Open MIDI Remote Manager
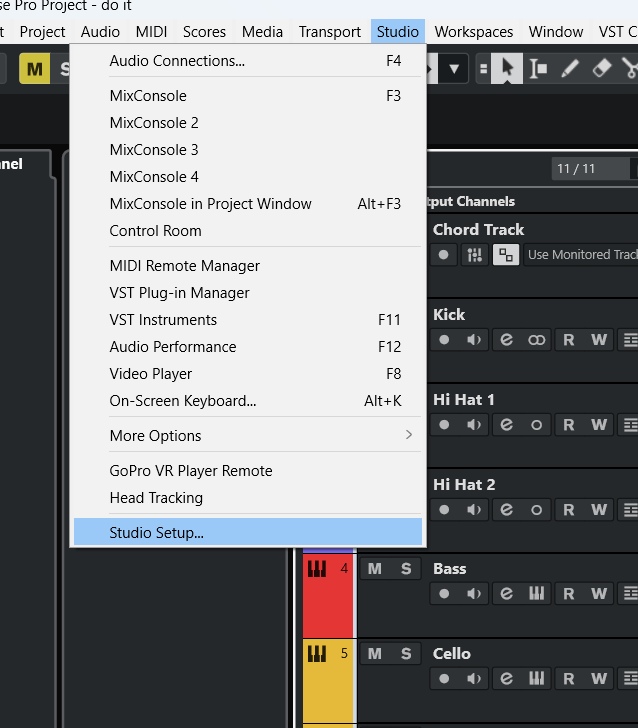Viewport: 638px width, 728px height. point(248,266)
